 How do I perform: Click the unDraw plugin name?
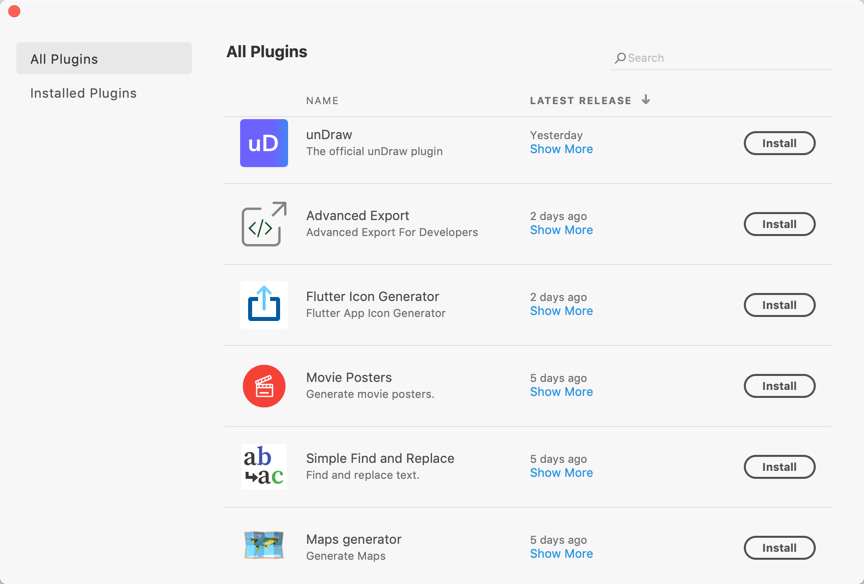point(329,135)
